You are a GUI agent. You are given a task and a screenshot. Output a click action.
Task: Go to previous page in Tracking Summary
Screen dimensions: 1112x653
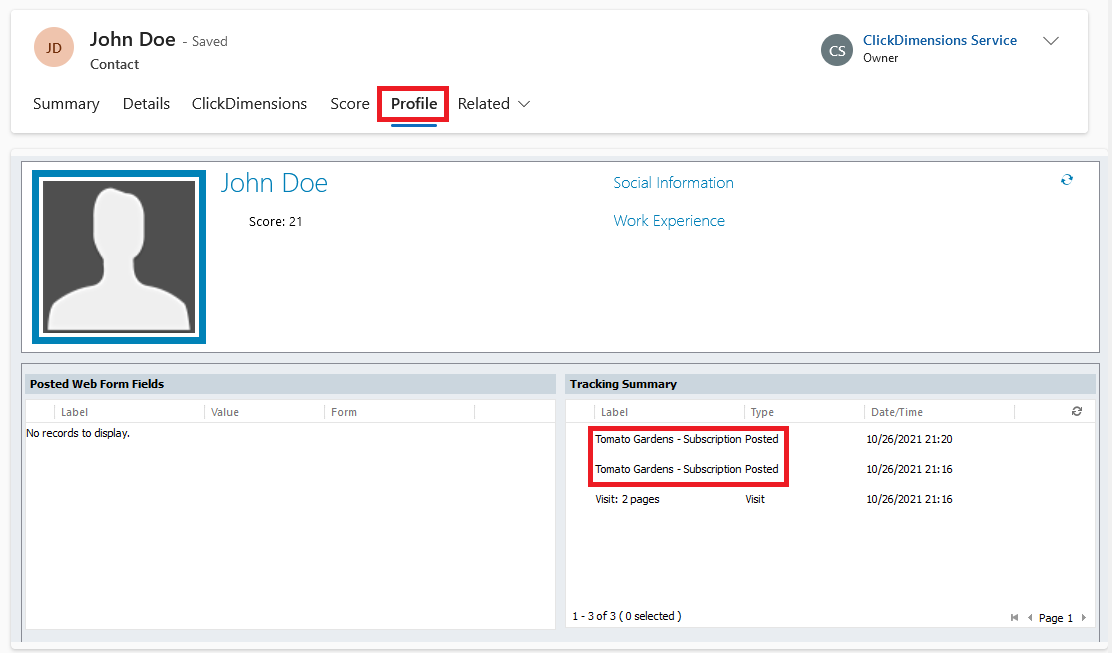click(x=1030, y=618)
